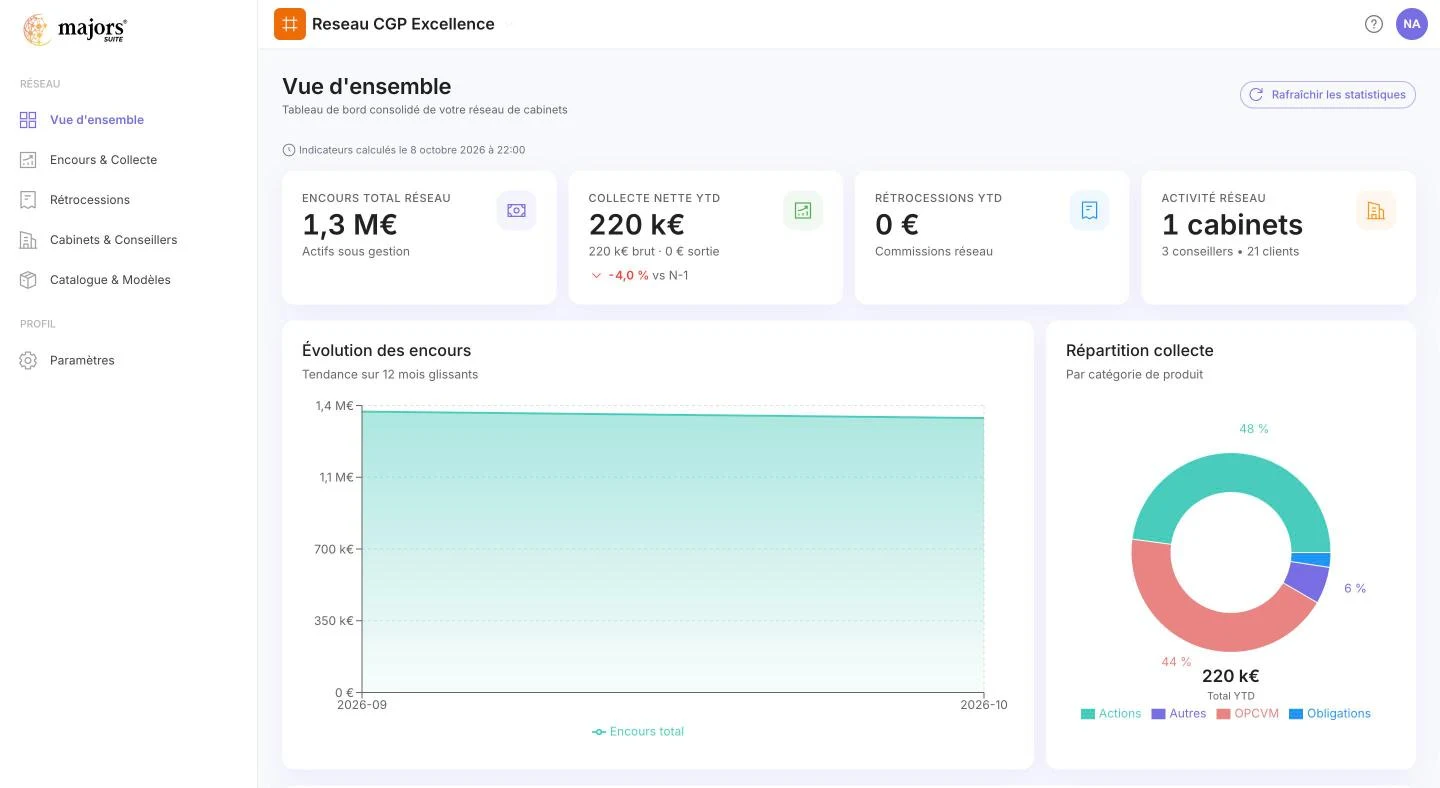This screenshot has height=788, width=1440.
Task: Click the 2026-10 axis label
Action: coord(984,705)
